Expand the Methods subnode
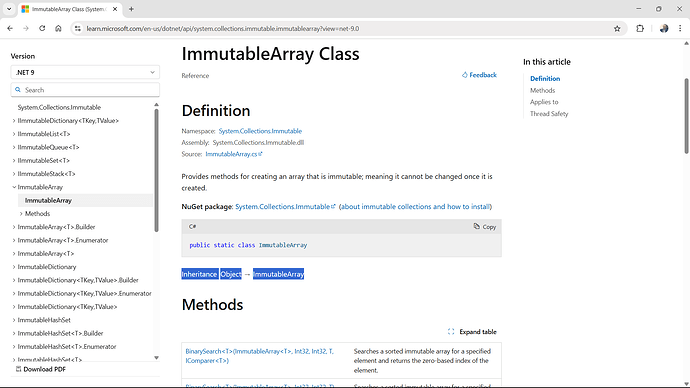Image resolution: width=690 pixels, height=388 pixels. click(21, 214)
